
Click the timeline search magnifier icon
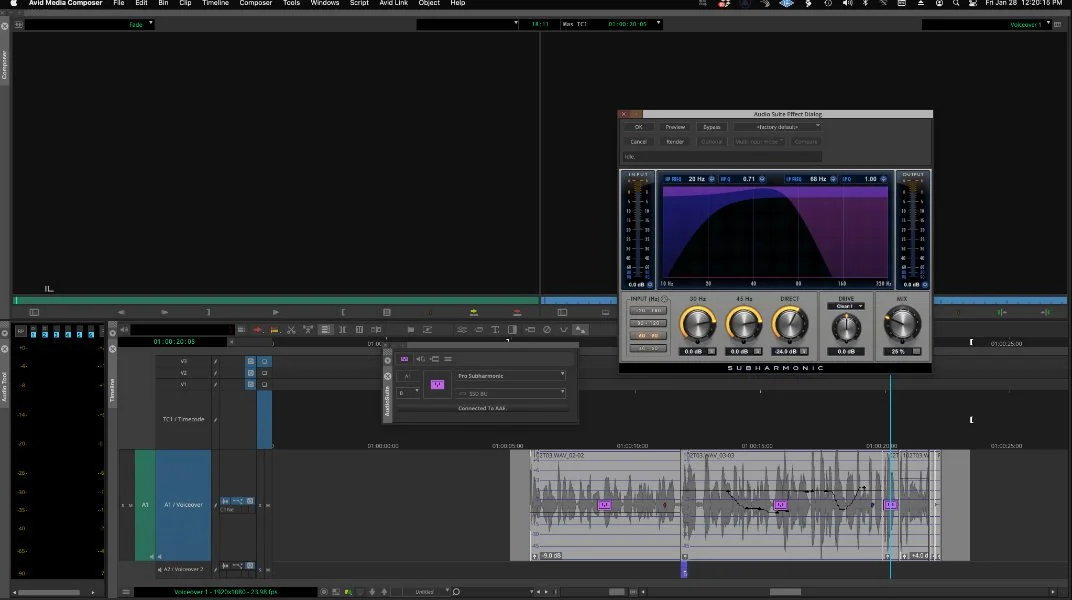[456, 592]
